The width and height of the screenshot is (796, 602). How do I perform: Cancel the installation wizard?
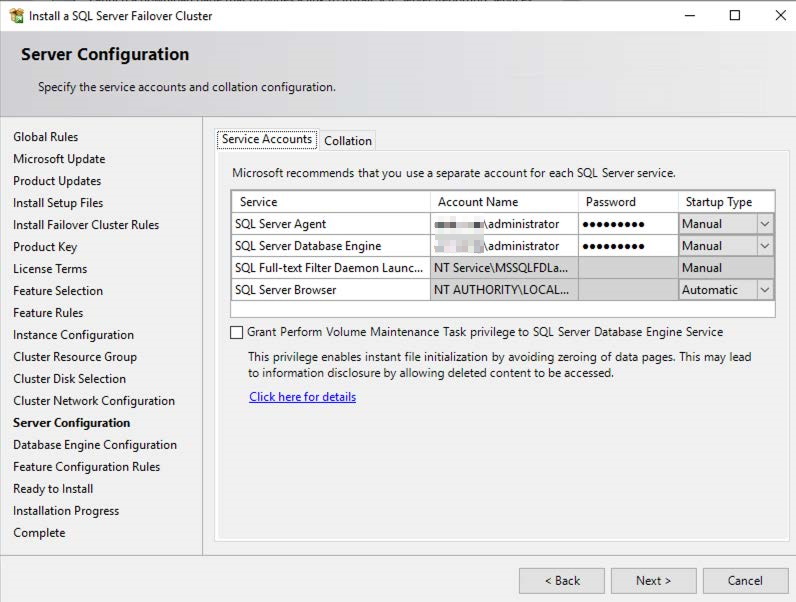(745, 581)
